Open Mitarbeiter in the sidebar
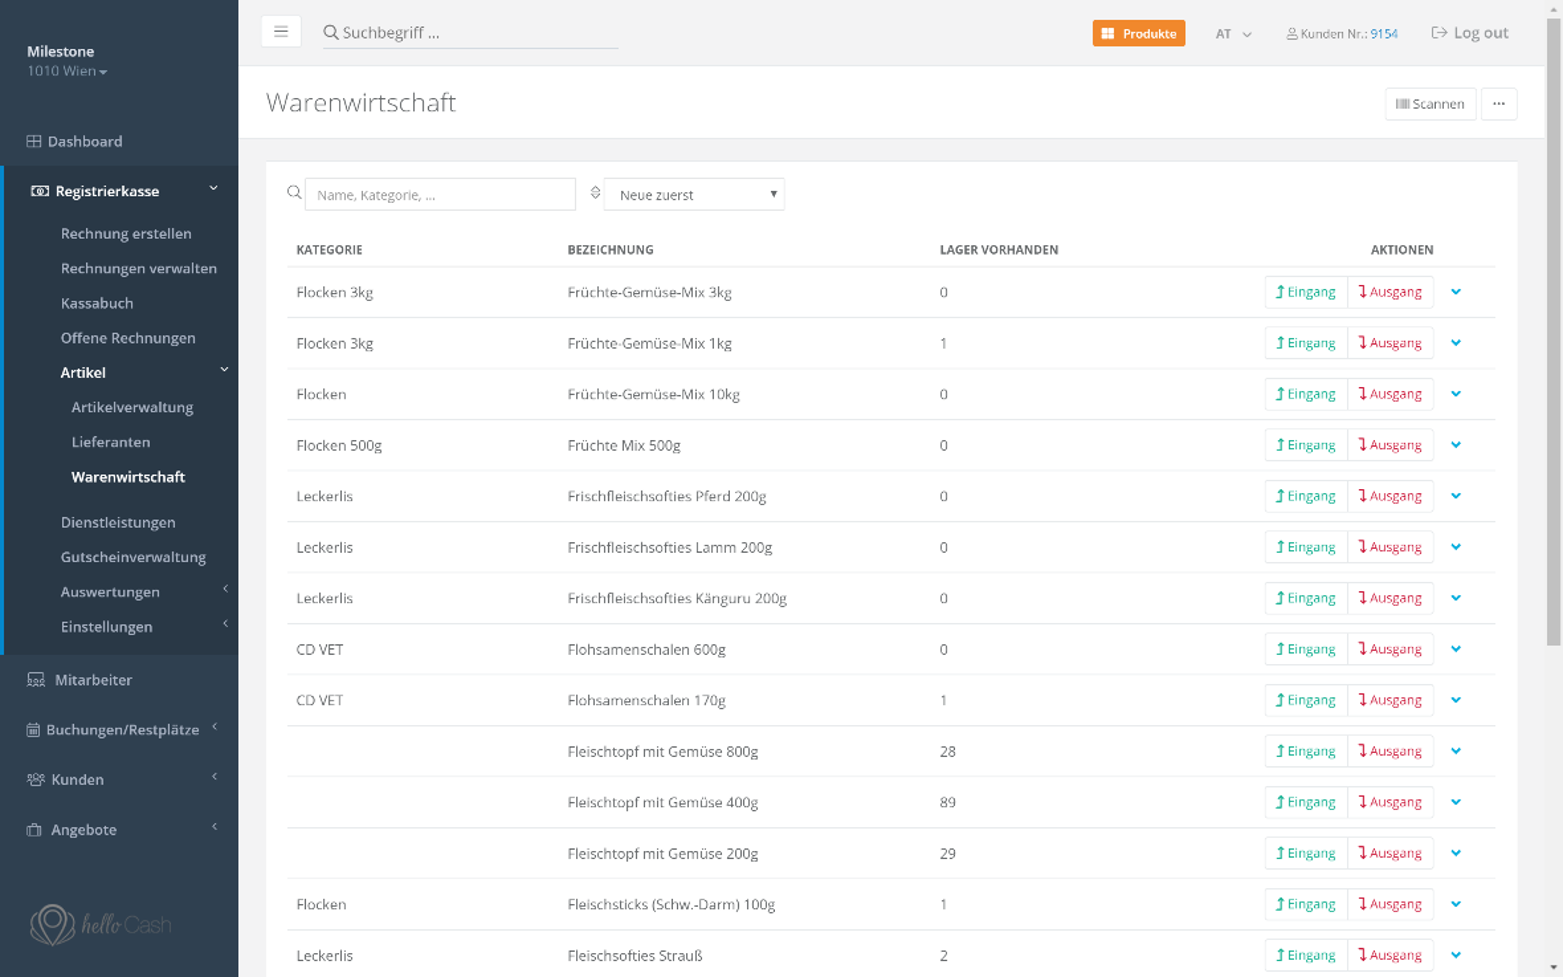Screen dimensions: 1563x977 coord(93,680)
